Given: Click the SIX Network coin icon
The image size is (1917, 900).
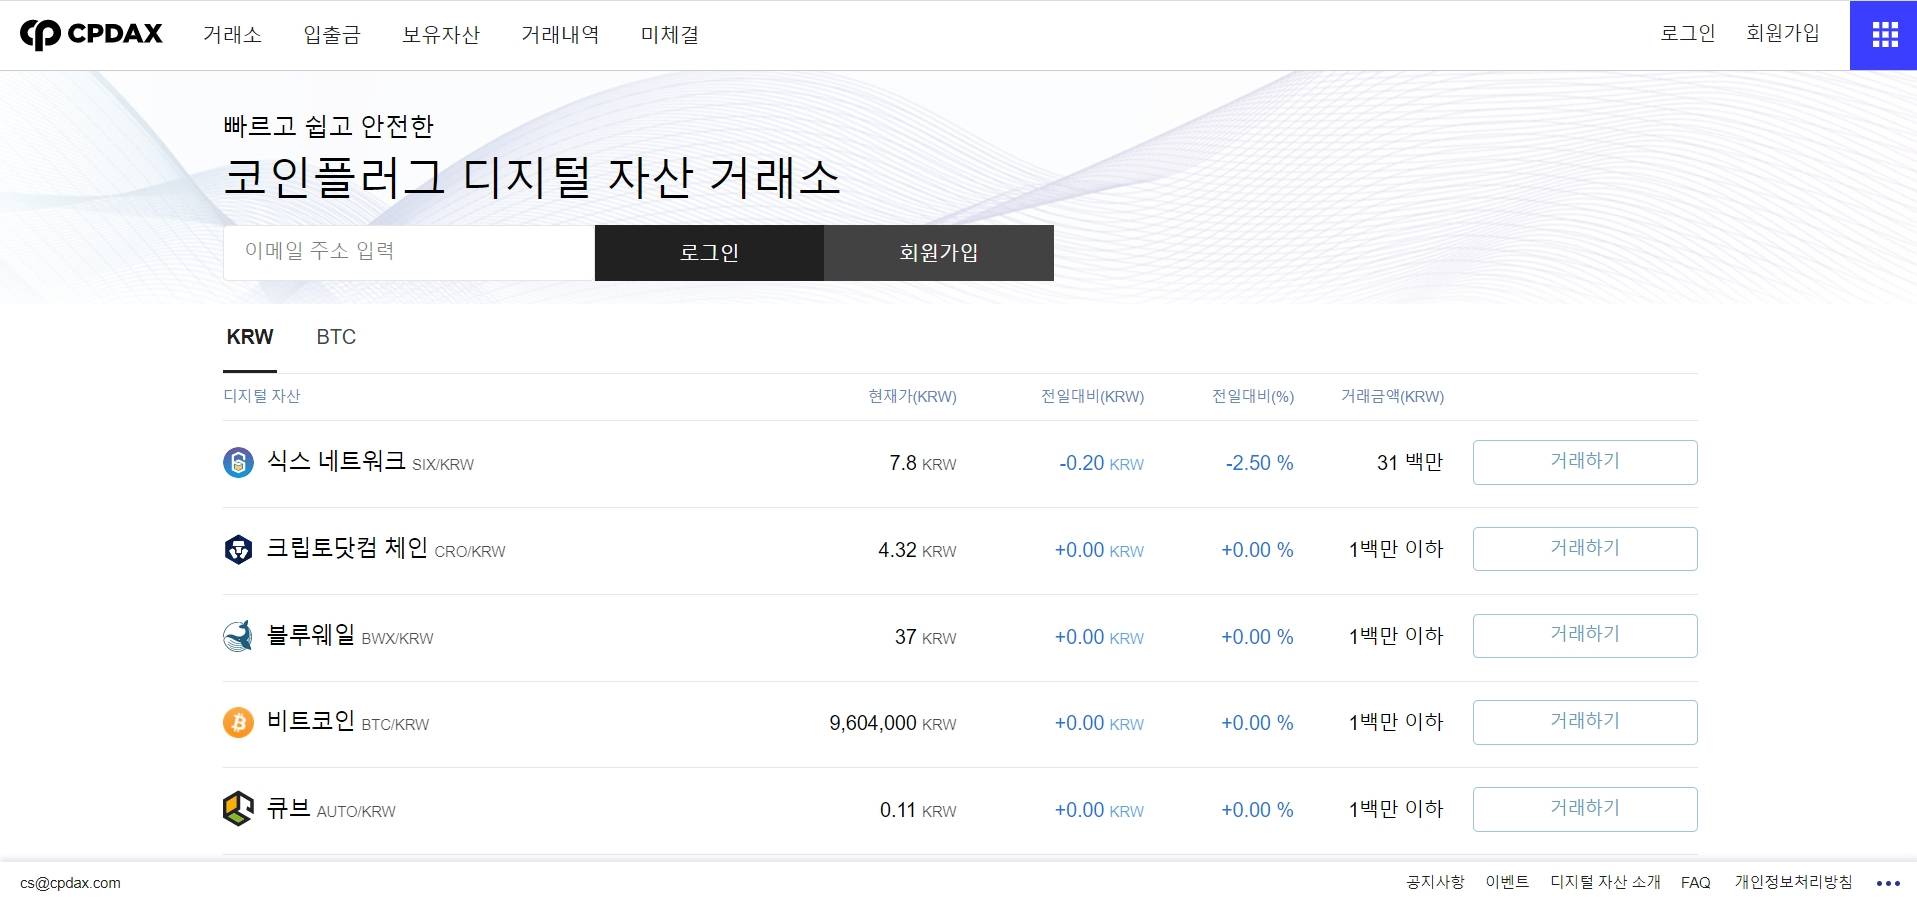Looking at the screenshot, I should coord(238,463).
